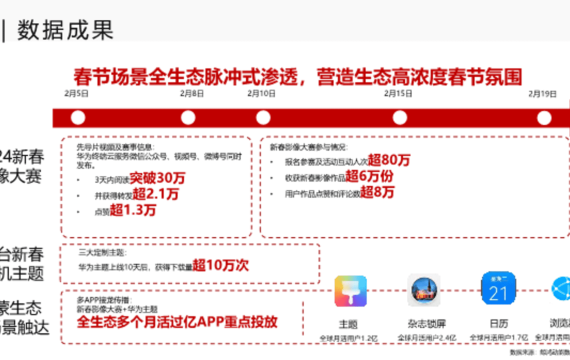Image resolution: width=570 pixels, height=360 pixels.
Task: Click the date label 2月15日
Action: 398,93
